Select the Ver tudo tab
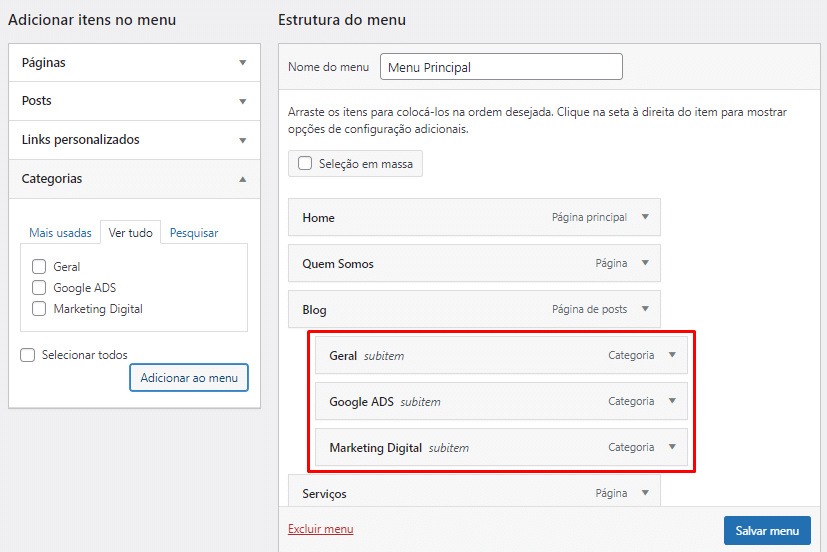This screenshot has width=827, height=552. (x=131, y=233)
